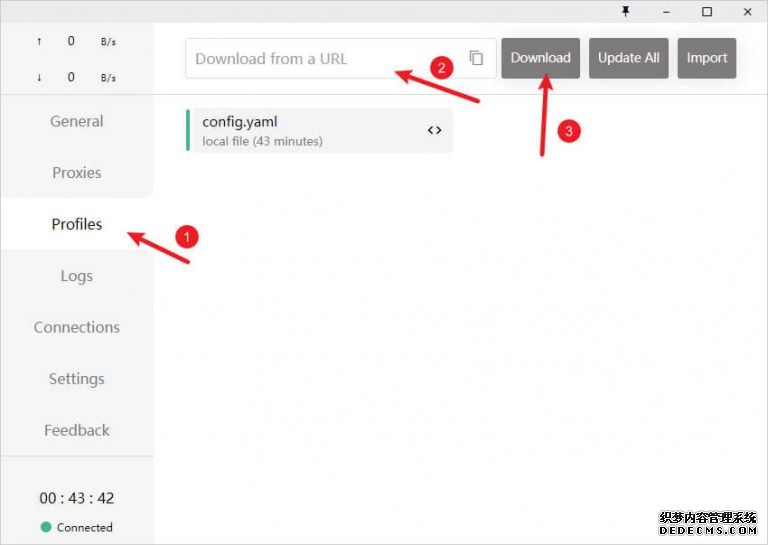Click the paste clipboard icon in URL field
The image size is (768, 545).
(x=477, y=58)
